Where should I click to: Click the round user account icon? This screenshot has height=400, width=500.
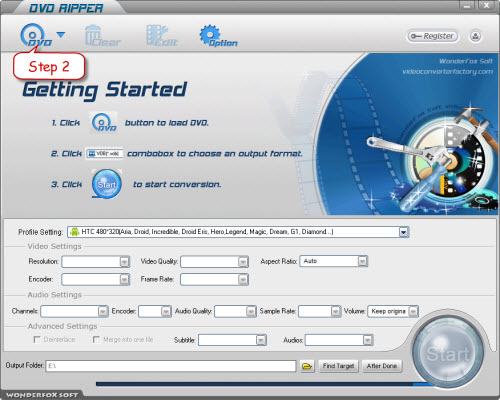tap(475, 36)
